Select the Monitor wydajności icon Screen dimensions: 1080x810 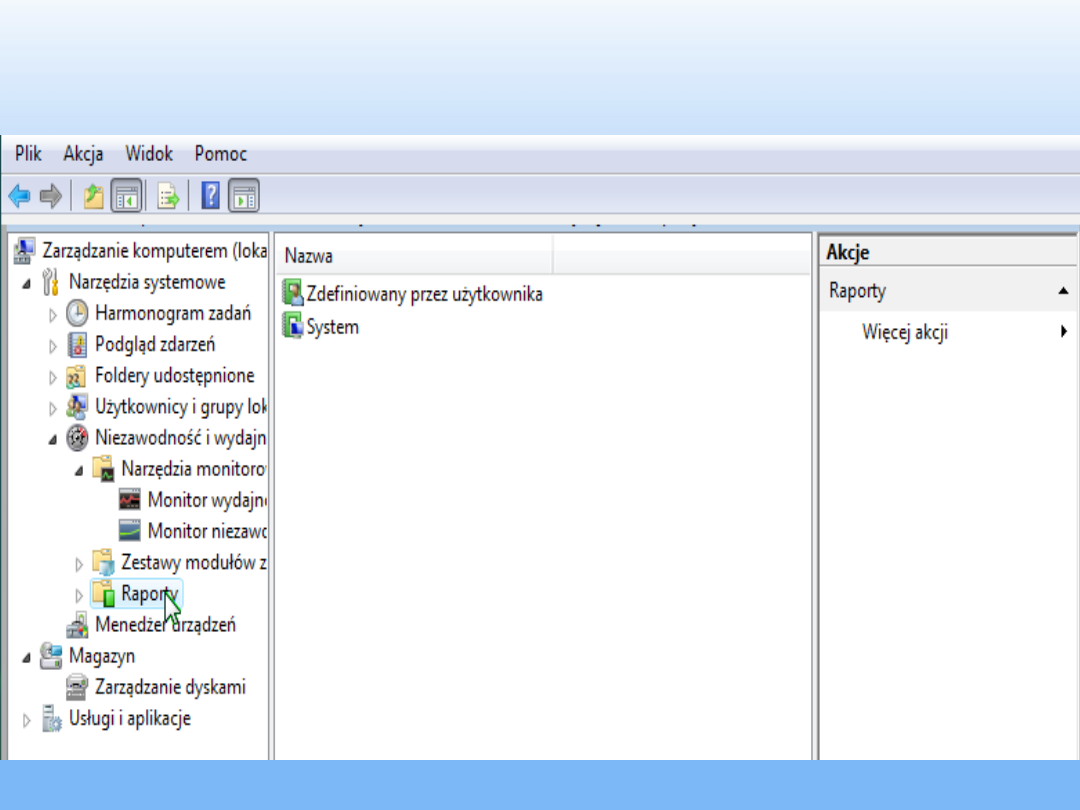[x=130, y=500]
